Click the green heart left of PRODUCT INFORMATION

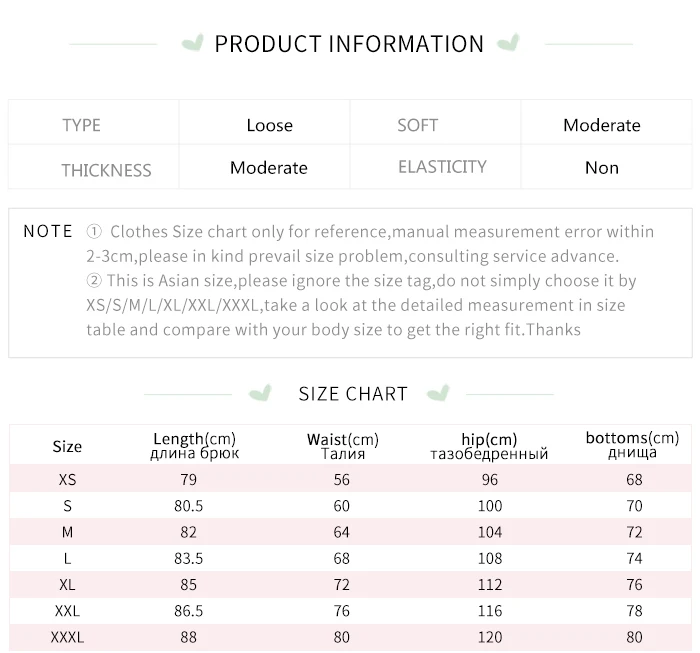pos(193,43)
